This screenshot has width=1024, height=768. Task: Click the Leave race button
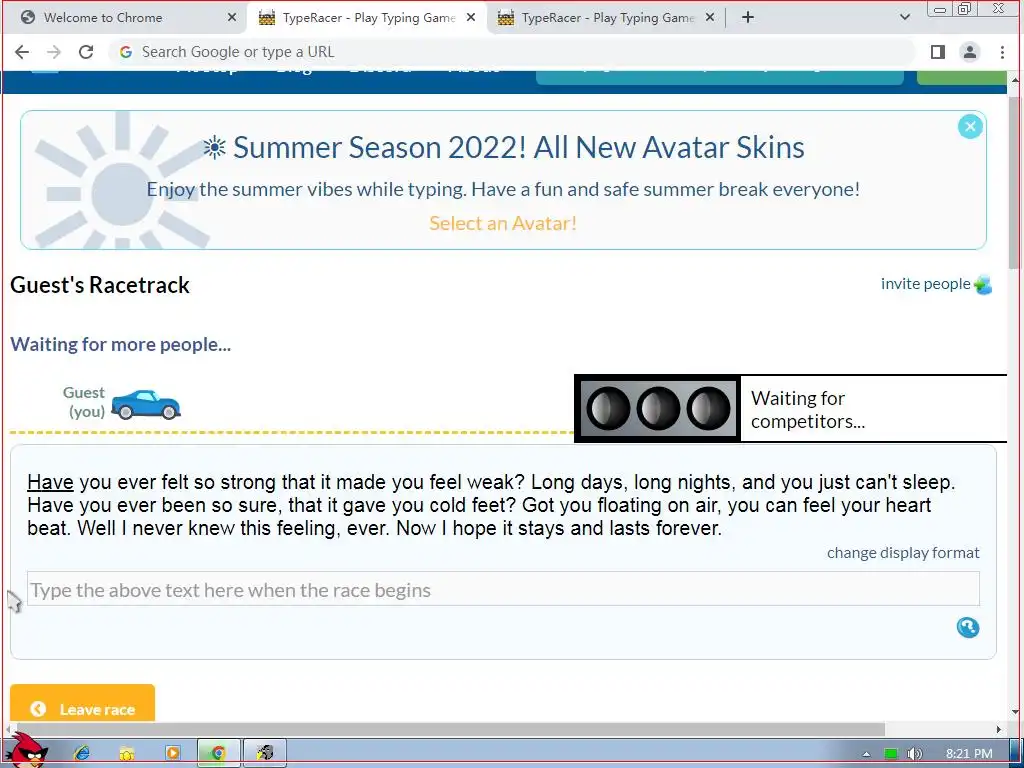click(82, 704)
